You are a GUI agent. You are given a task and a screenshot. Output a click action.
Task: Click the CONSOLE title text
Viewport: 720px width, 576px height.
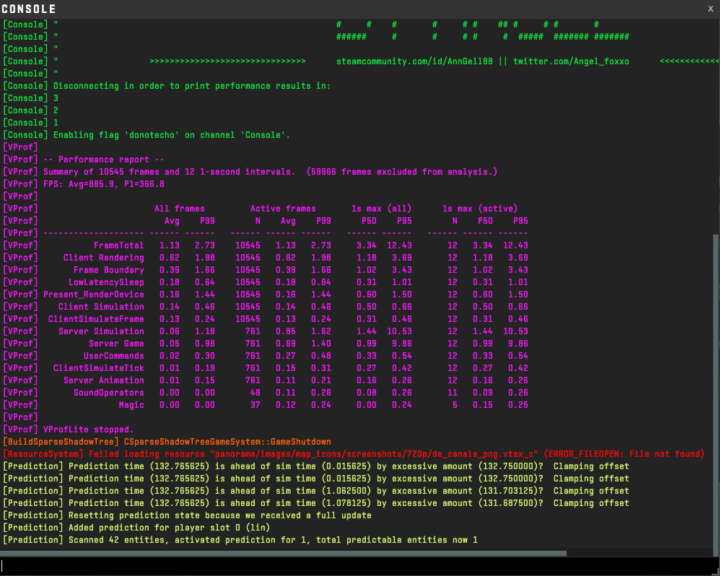pos(28,9)
